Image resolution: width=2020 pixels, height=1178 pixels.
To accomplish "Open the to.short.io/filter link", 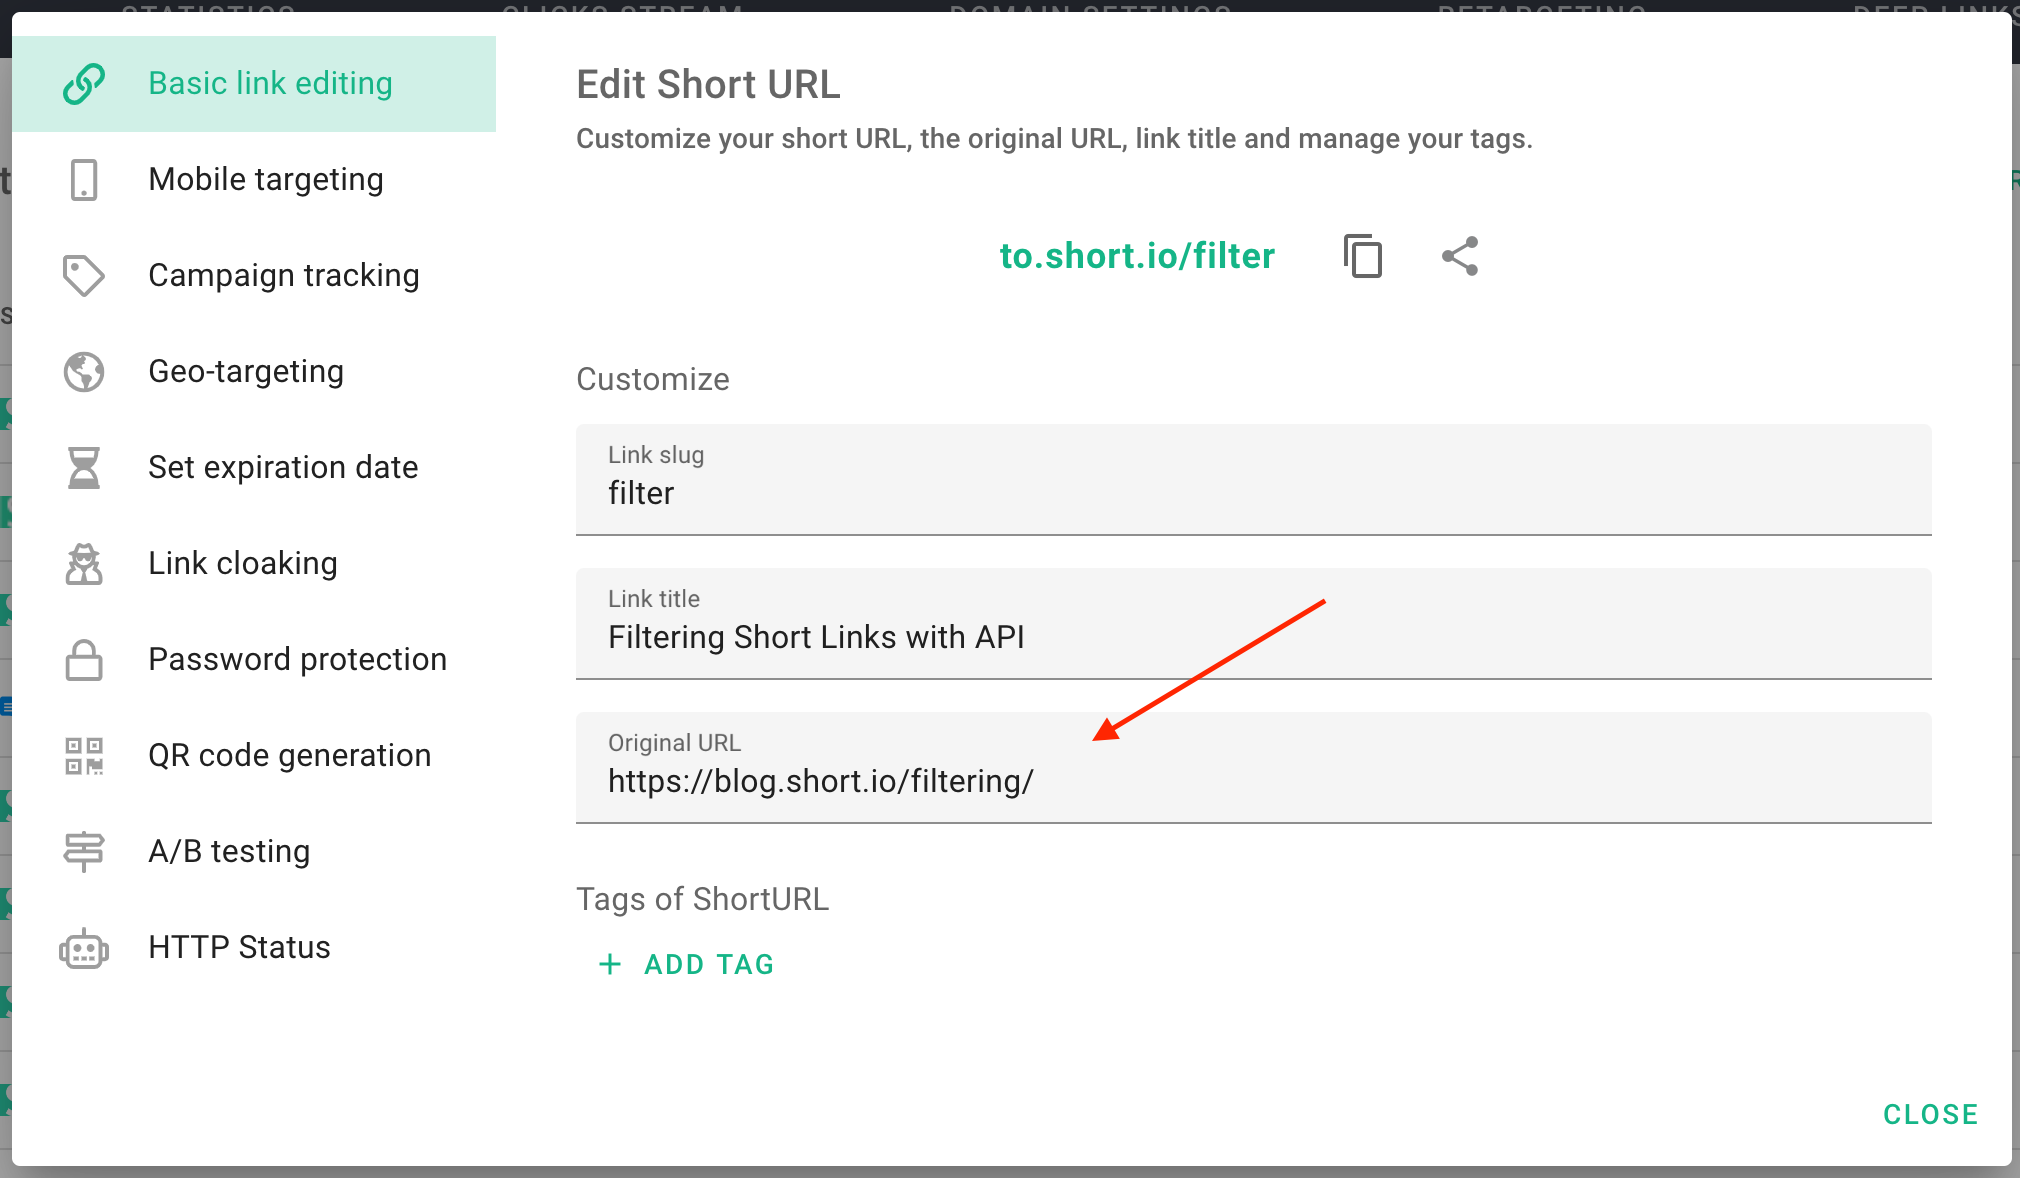I will pos(1137,256).
